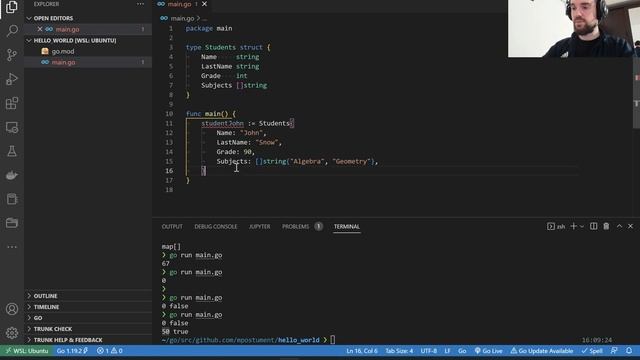Screen dimensions: 640x360
Task: Expand Trunk Help & Feedback section
Action: coord(68,340)
